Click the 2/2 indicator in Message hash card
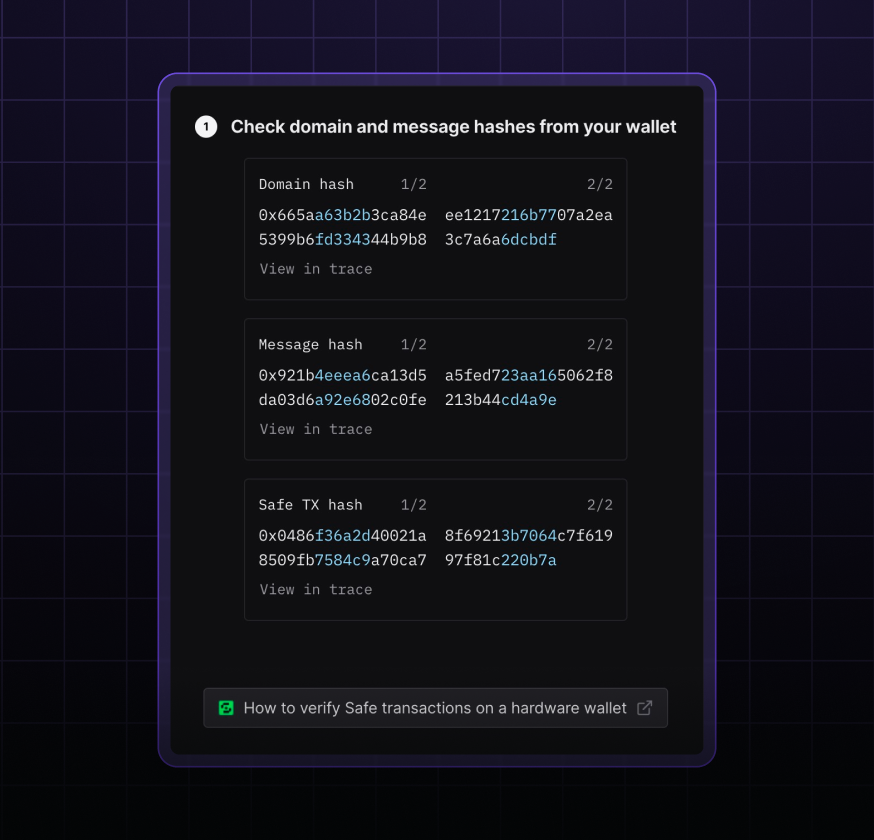The height and width of the screenshot is (840, 874). pyautogui.click(x=600, y=344)
